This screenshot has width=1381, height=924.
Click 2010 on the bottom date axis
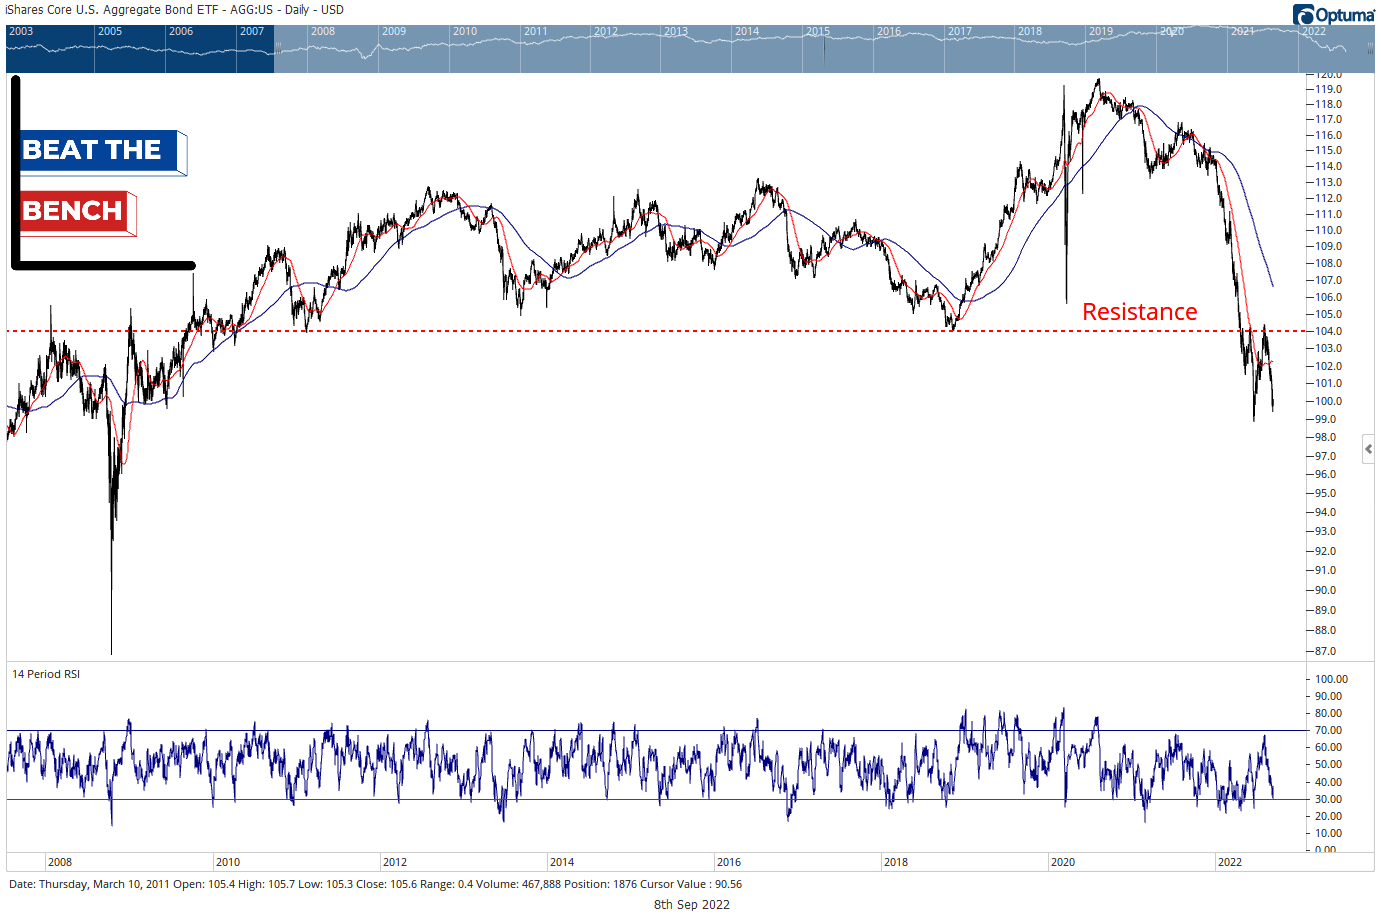click(x=228, y=862)
